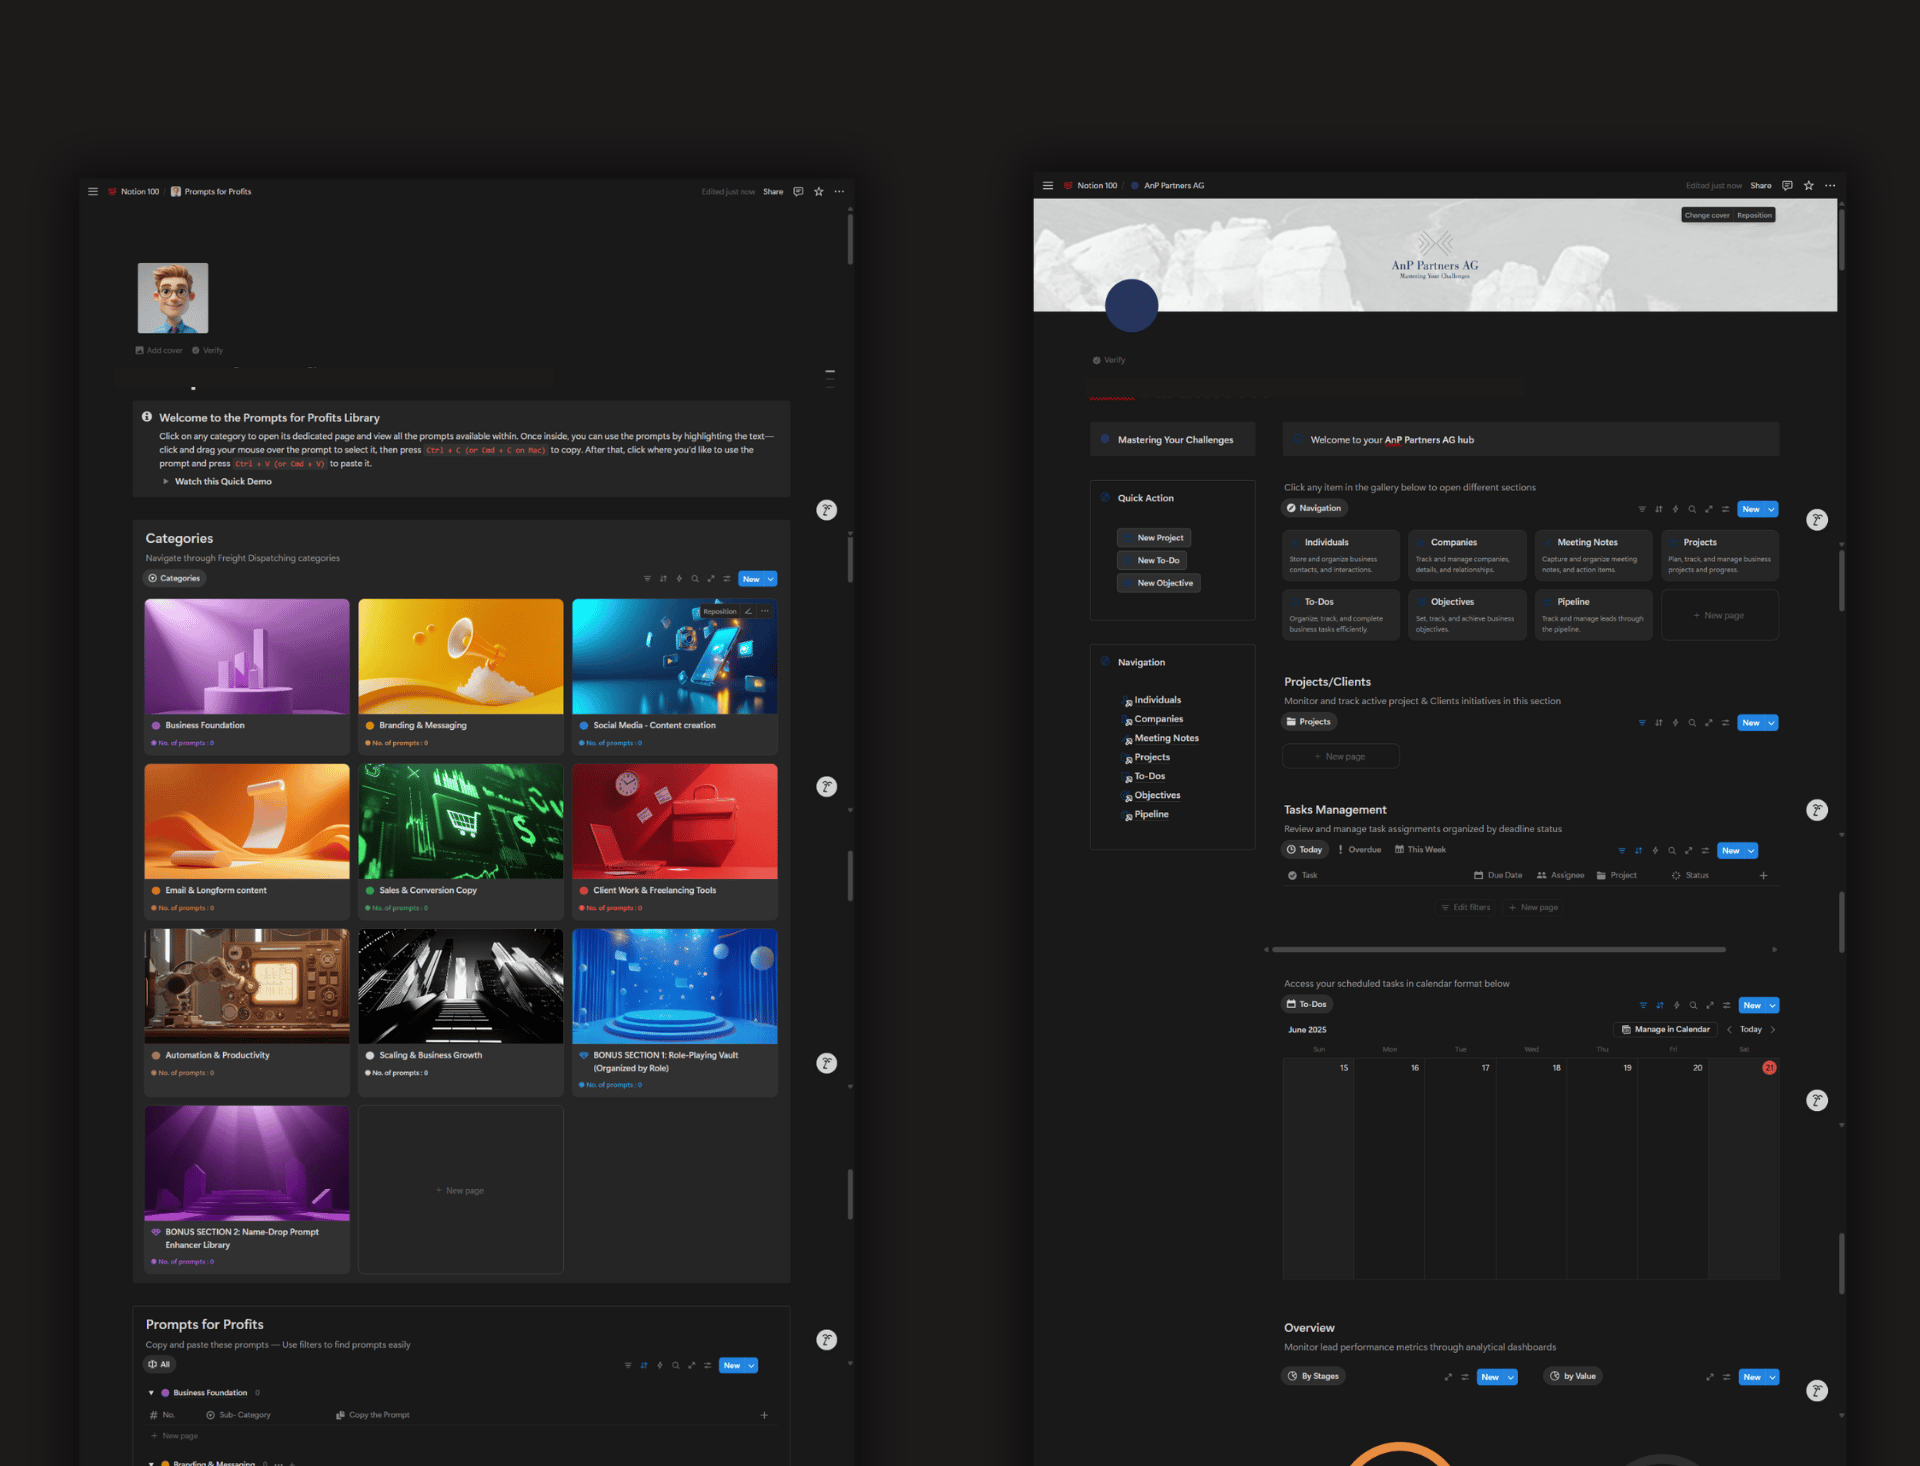Collapse Business Foundation group in Prompts table

(151, 1393)
